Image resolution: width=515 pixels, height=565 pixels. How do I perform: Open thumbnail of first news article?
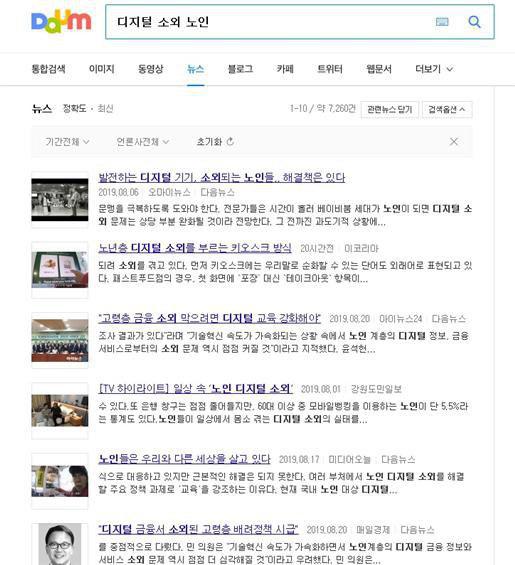pos(60,200)
